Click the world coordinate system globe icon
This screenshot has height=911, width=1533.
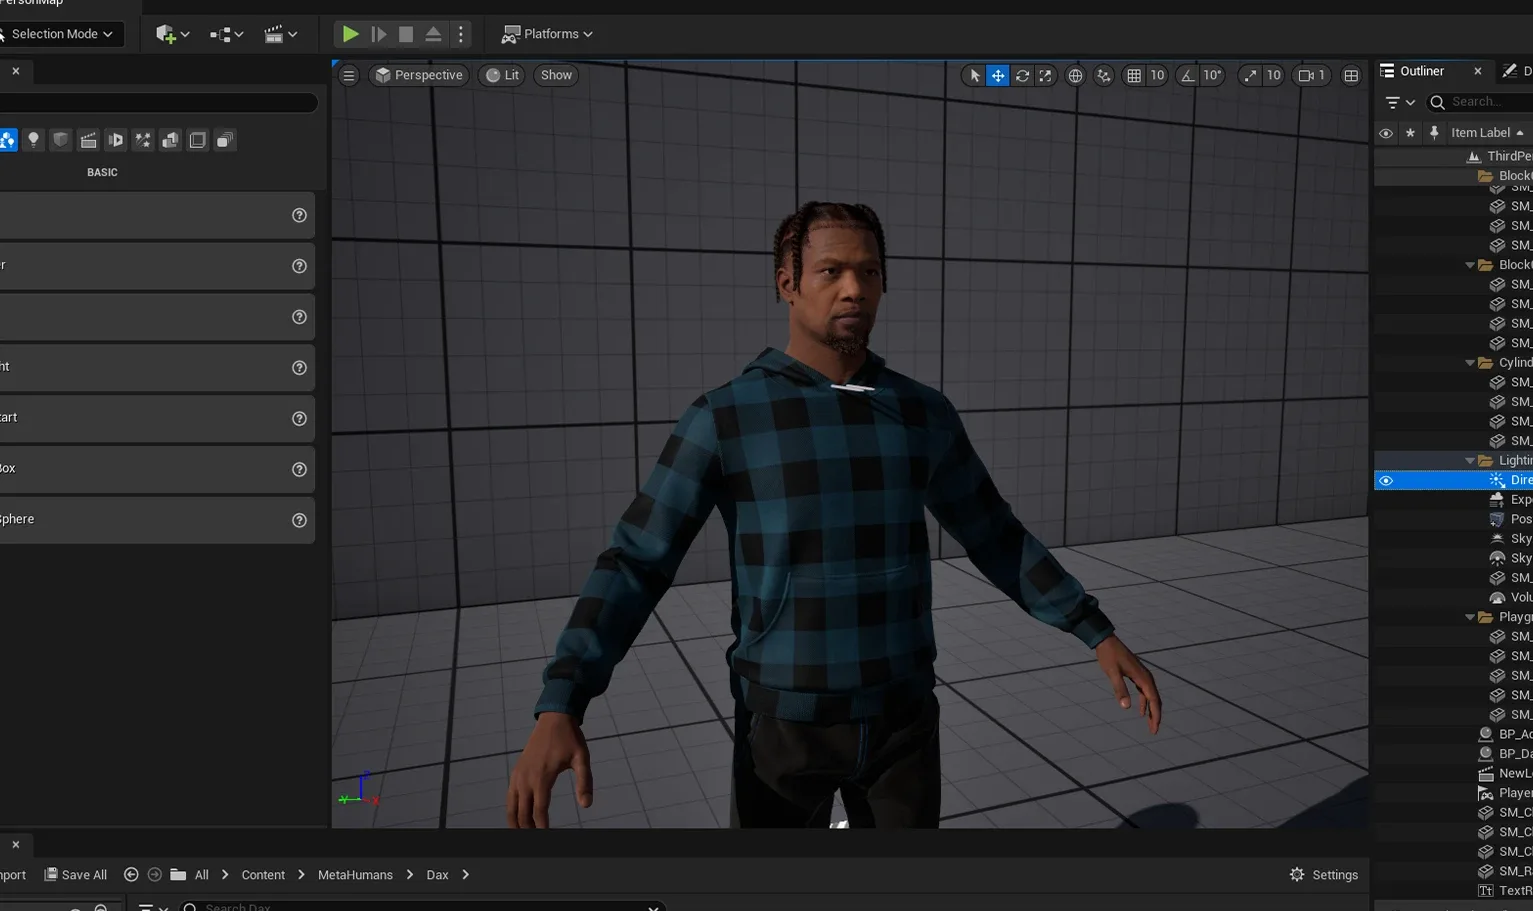pos(1075,75)
